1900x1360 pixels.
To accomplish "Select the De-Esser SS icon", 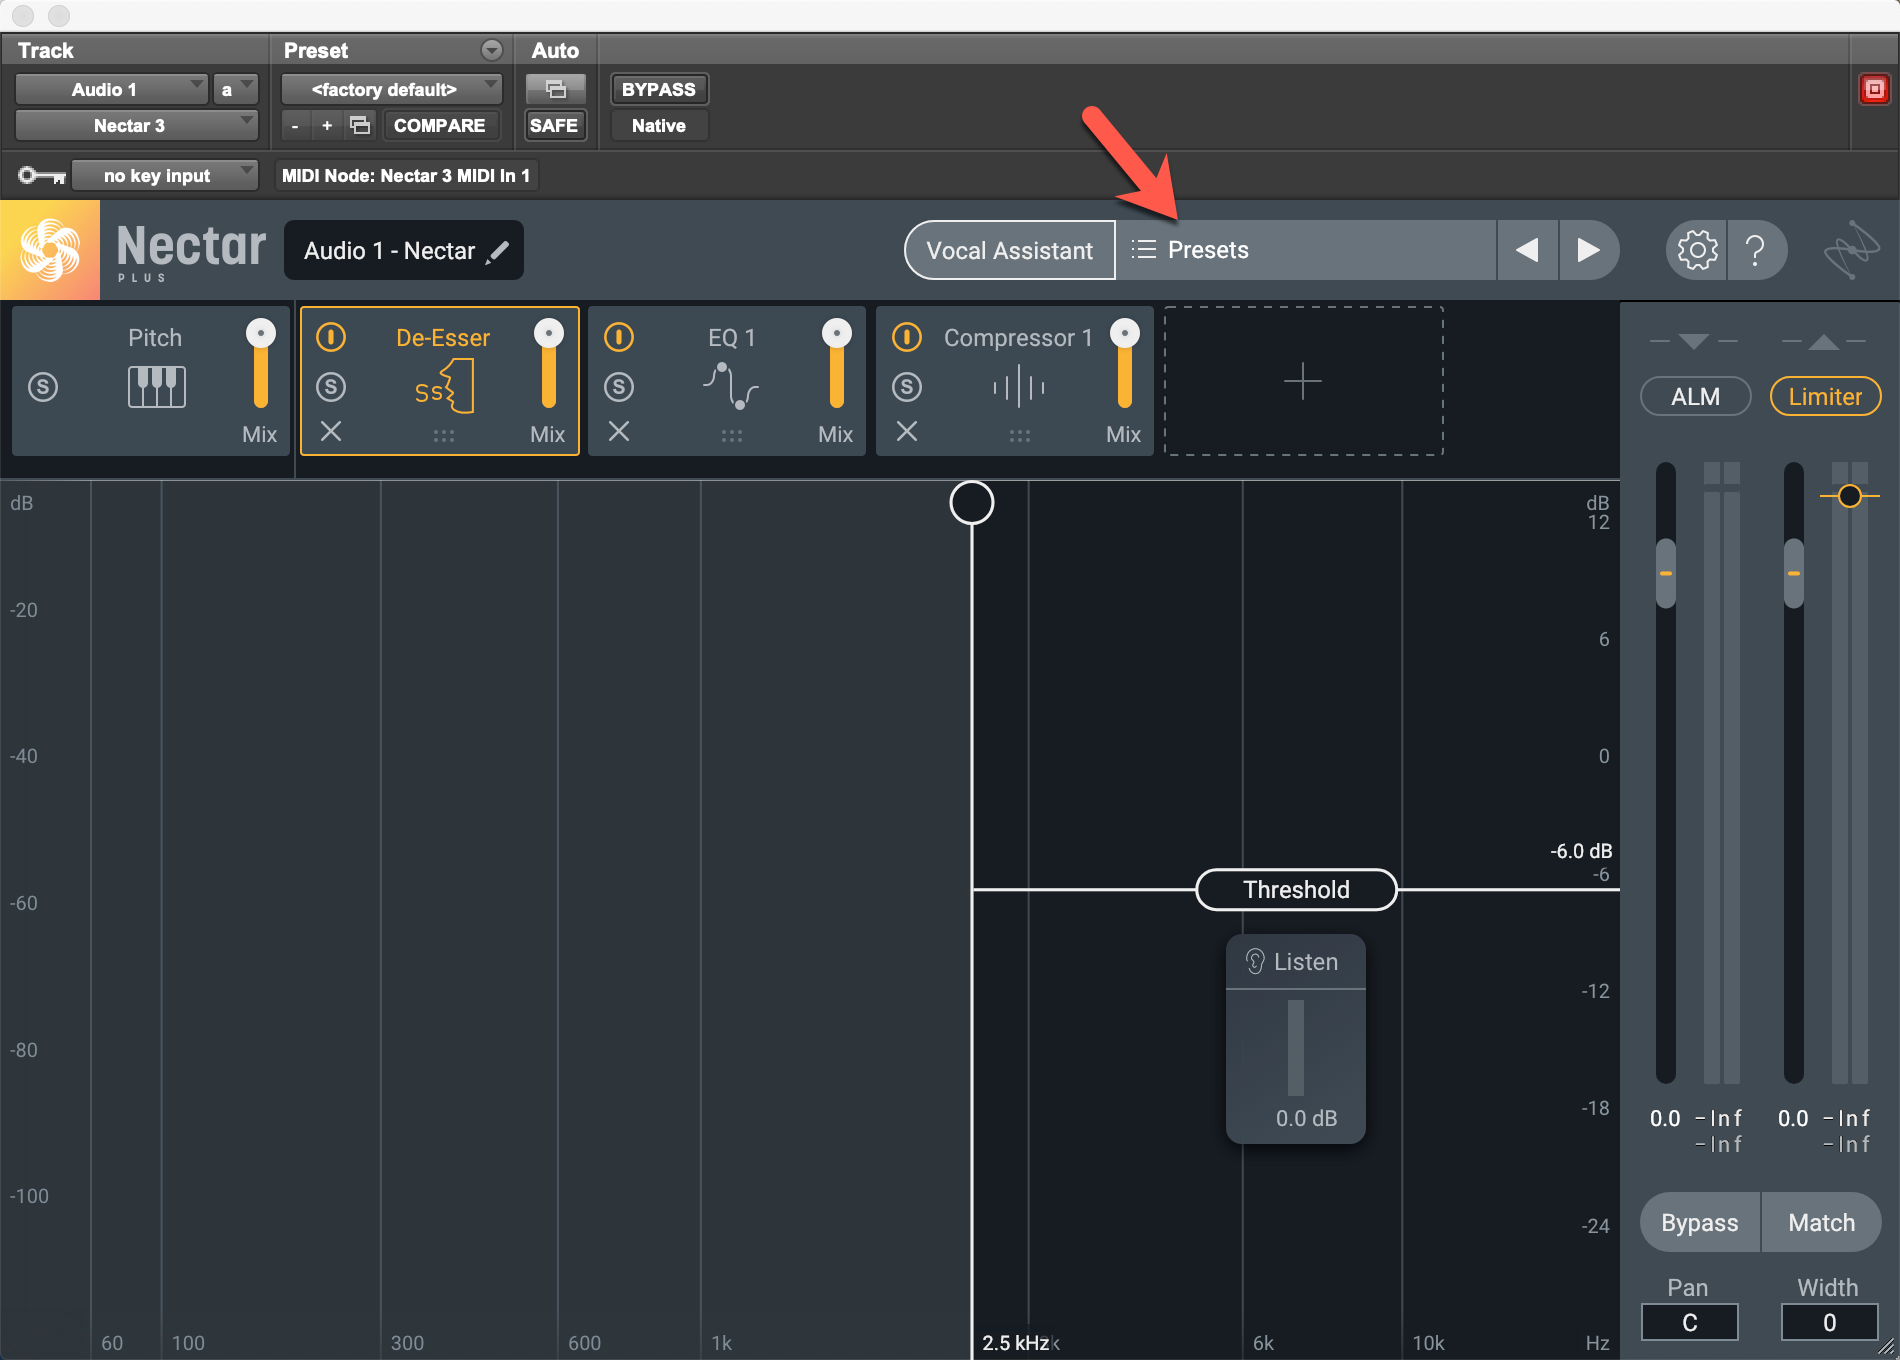I will tap(444, 387).
